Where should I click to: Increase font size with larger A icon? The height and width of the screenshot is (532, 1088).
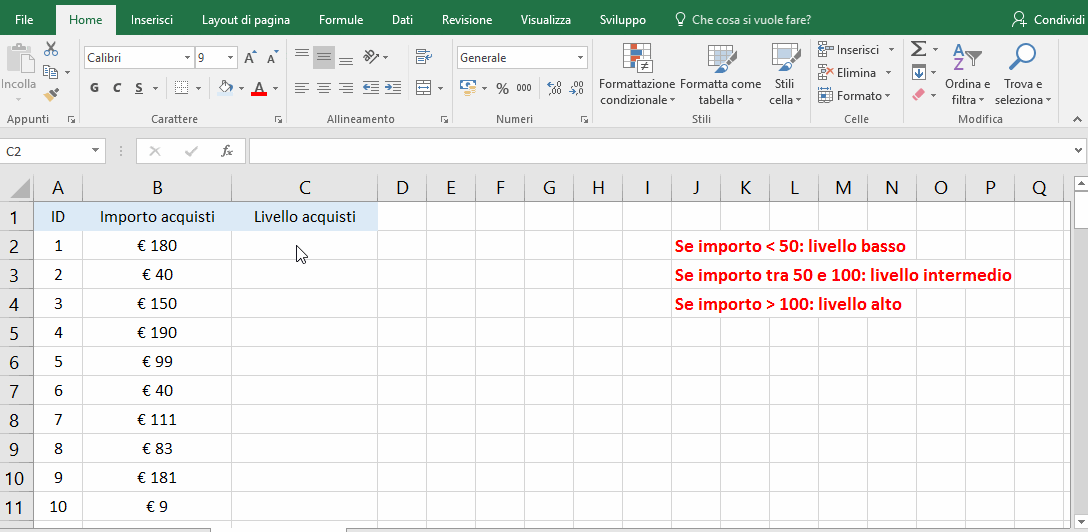250,58
